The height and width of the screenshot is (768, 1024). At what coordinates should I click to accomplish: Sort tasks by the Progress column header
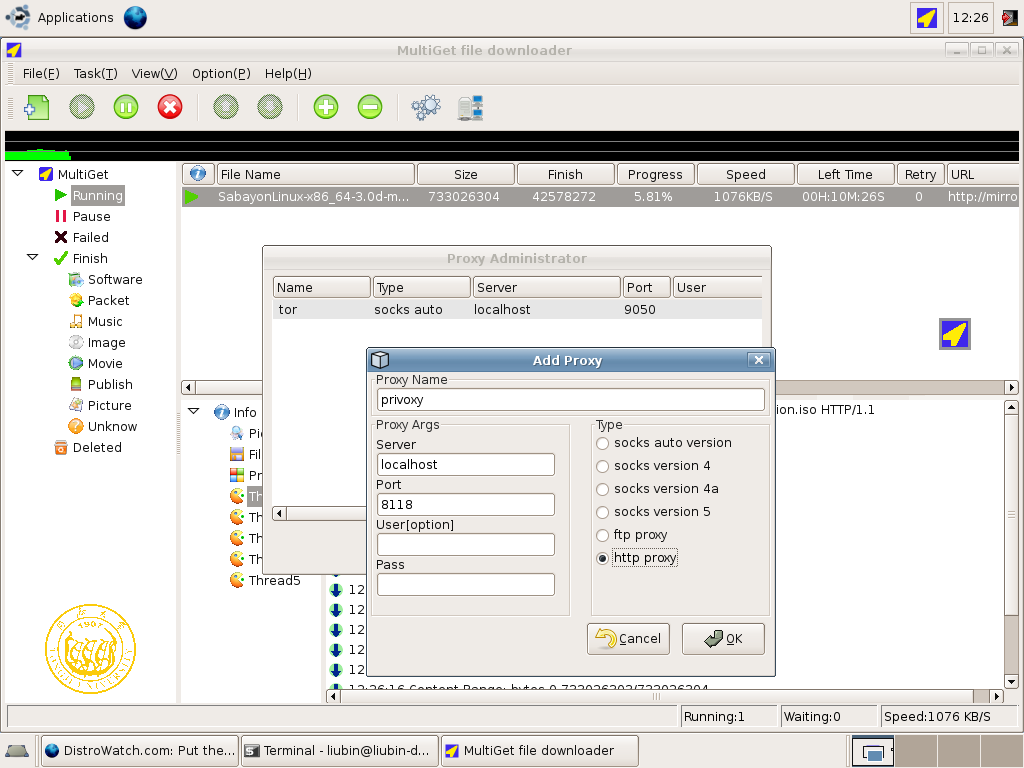coord(655,174)
